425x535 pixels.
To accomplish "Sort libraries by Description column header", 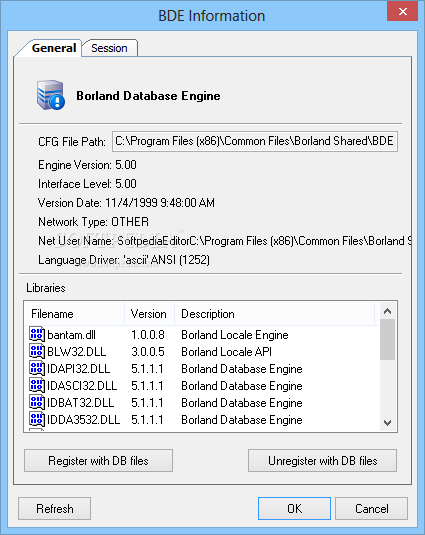I will (x=275, y=314).
